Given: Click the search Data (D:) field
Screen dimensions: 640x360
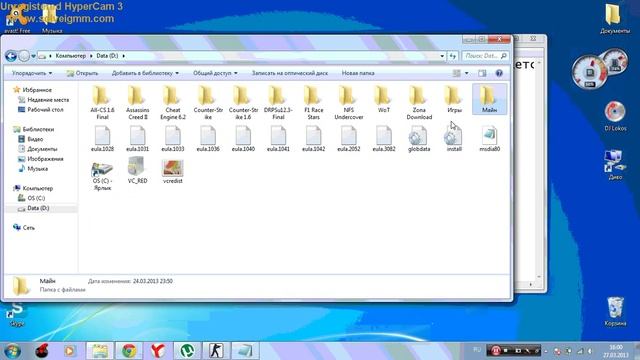Looking at the screenshot, I should click(484, 56).
